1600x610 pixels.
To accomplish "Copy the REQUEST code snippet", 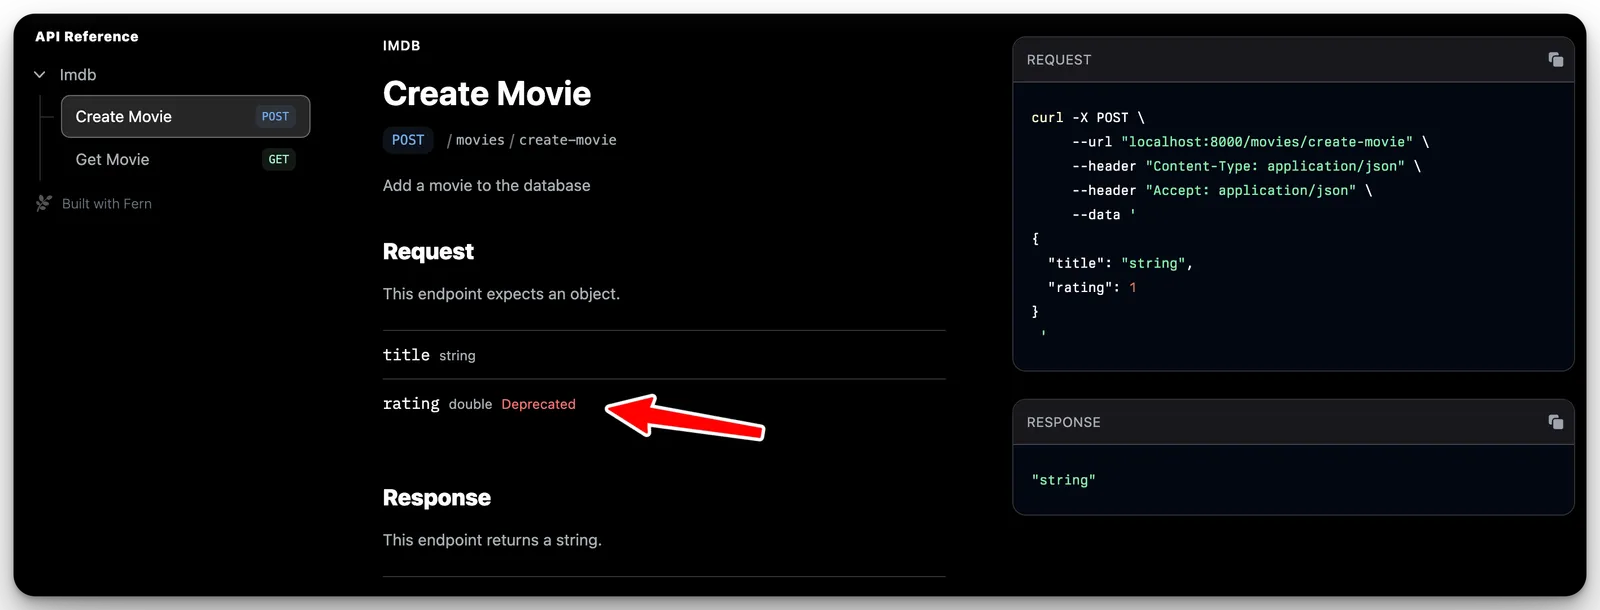I will point(1555,60).
